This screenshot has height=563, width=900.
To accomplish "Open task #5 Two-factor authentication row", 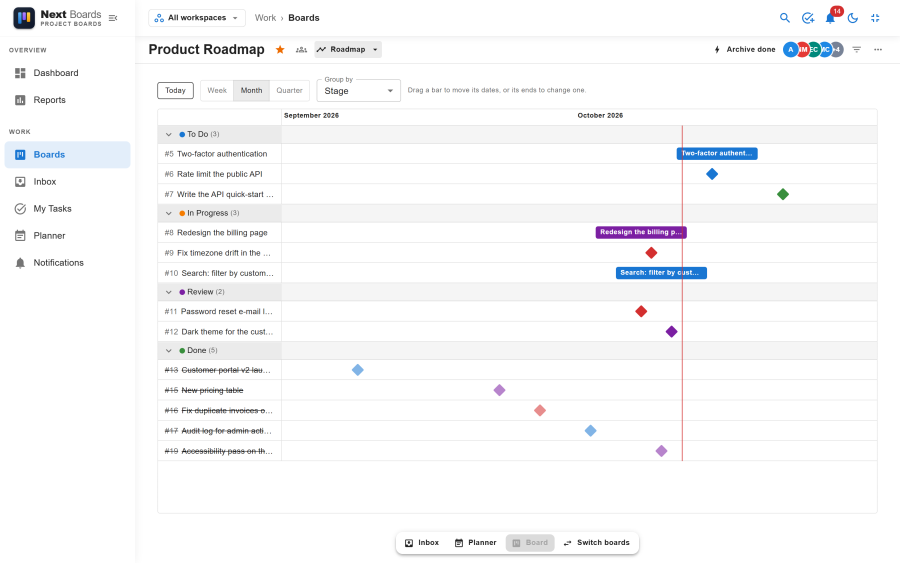I will [219, 154].
